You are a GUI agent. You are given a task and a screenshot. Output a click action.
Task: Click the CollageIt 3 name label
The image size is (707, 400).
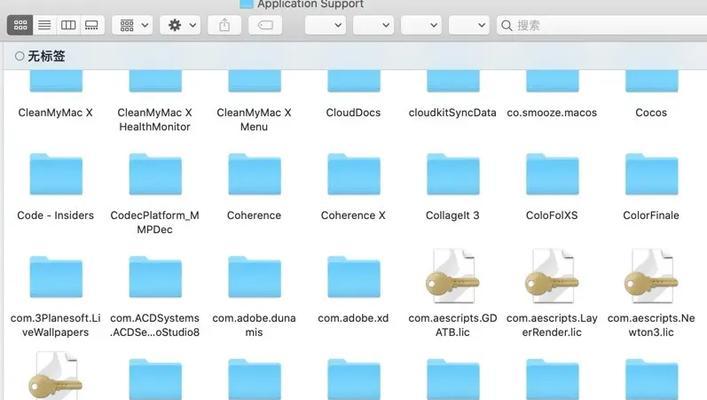click(452, 216)
